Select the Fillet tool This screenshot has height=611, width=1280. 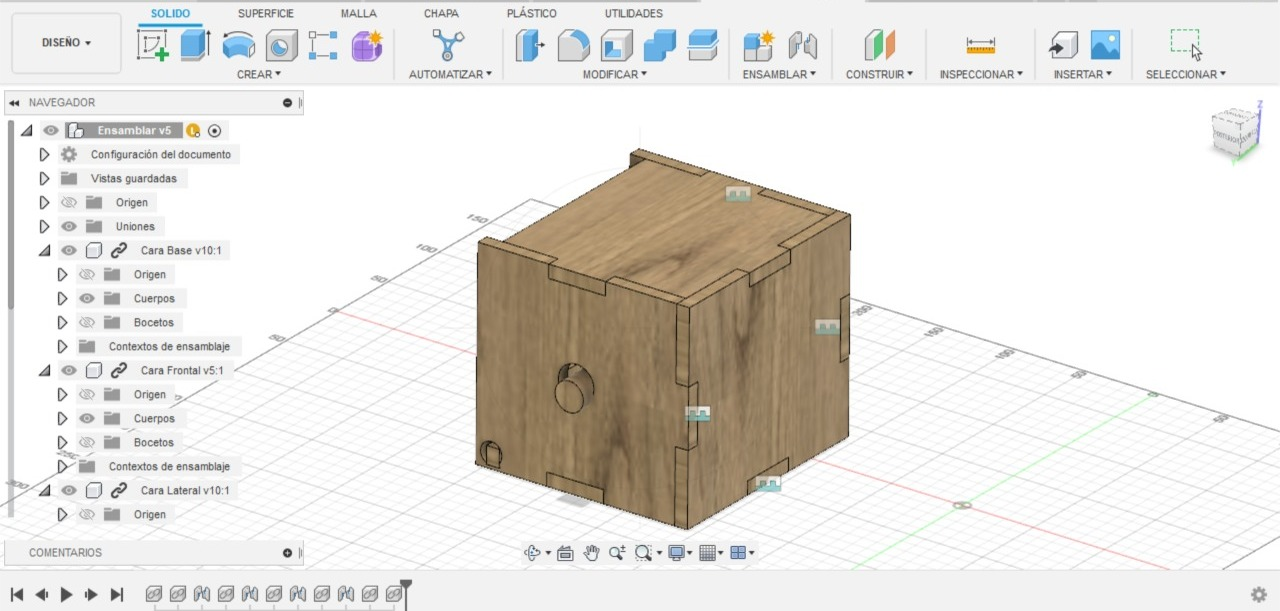pyautogui.click(x=573, y=45)
